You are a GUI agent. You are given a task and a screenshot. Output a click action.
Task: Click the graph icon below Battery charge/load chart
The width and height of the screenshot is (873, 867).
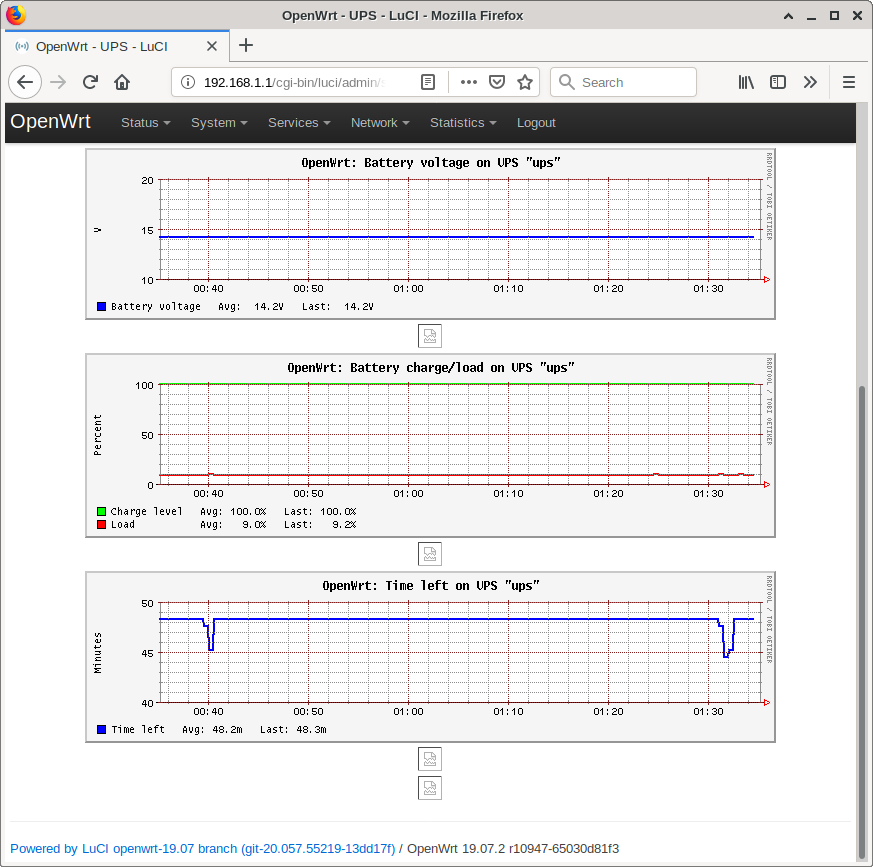[430, 553]
